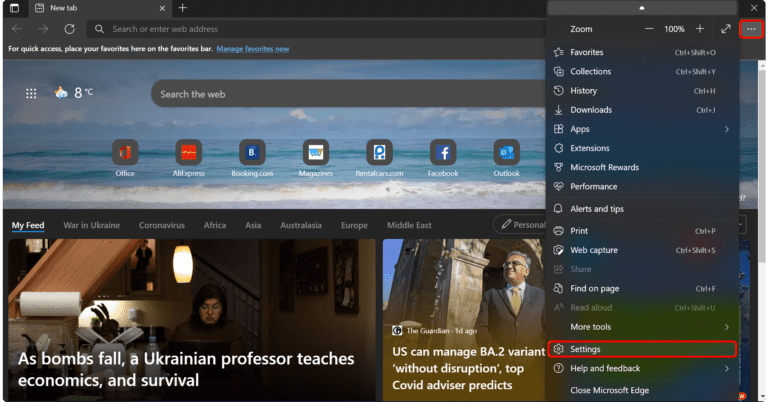Click the app launcher grid icon
Image resolution: width=768 pixels, height=402 pixels.
pos(31,94)
